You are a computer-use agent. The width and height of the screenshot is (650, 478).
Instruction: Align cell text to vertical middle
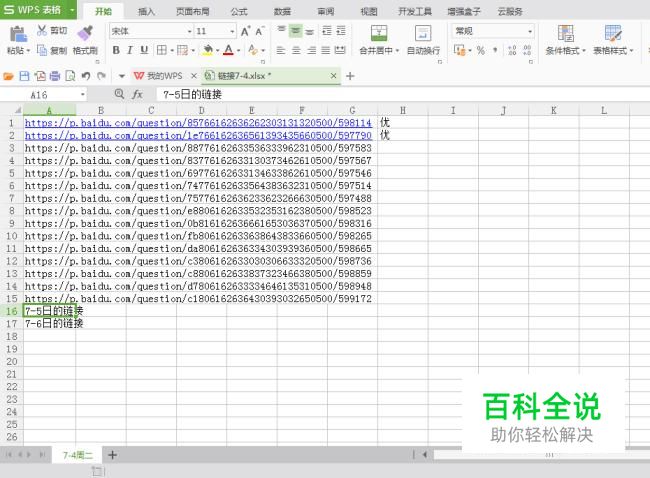(x=296, y=30)
